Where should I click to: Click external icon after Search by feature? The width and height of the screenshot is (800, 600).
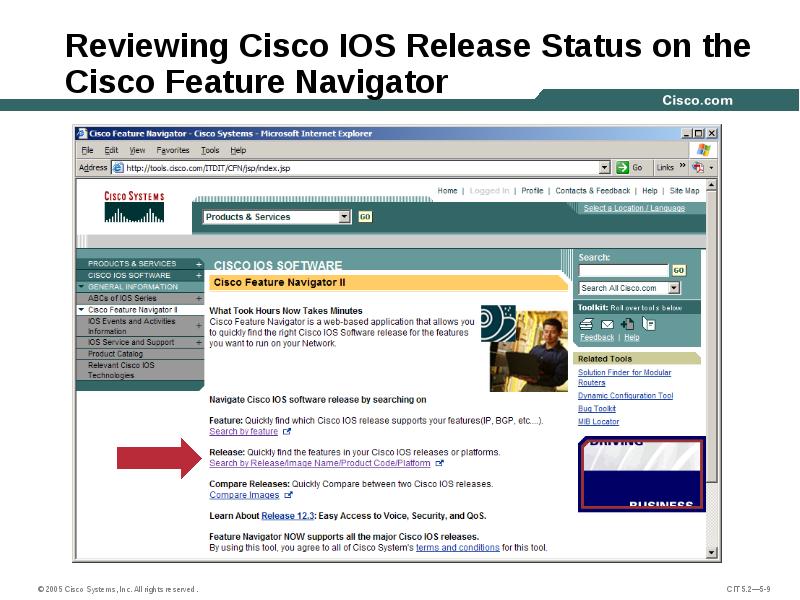click(x=287, y=432)
